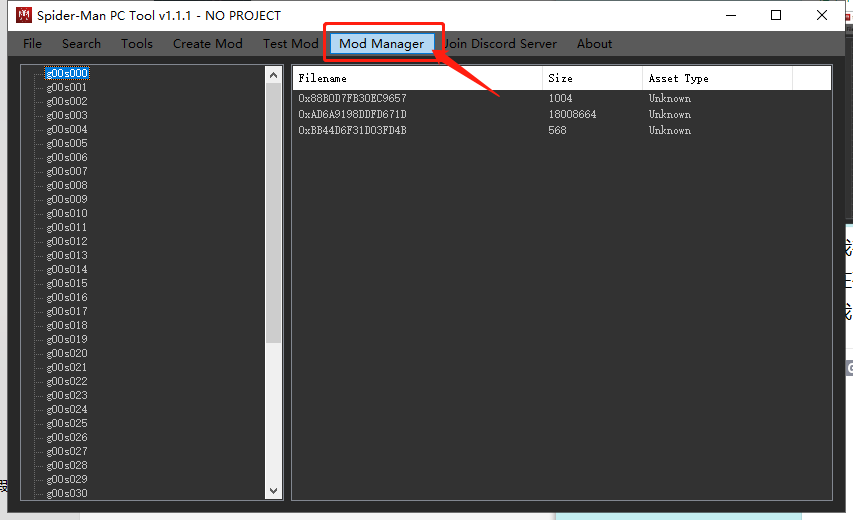853x520 pixels.
Task: Sort the list by Size column header
Action: tap(592, 78)
